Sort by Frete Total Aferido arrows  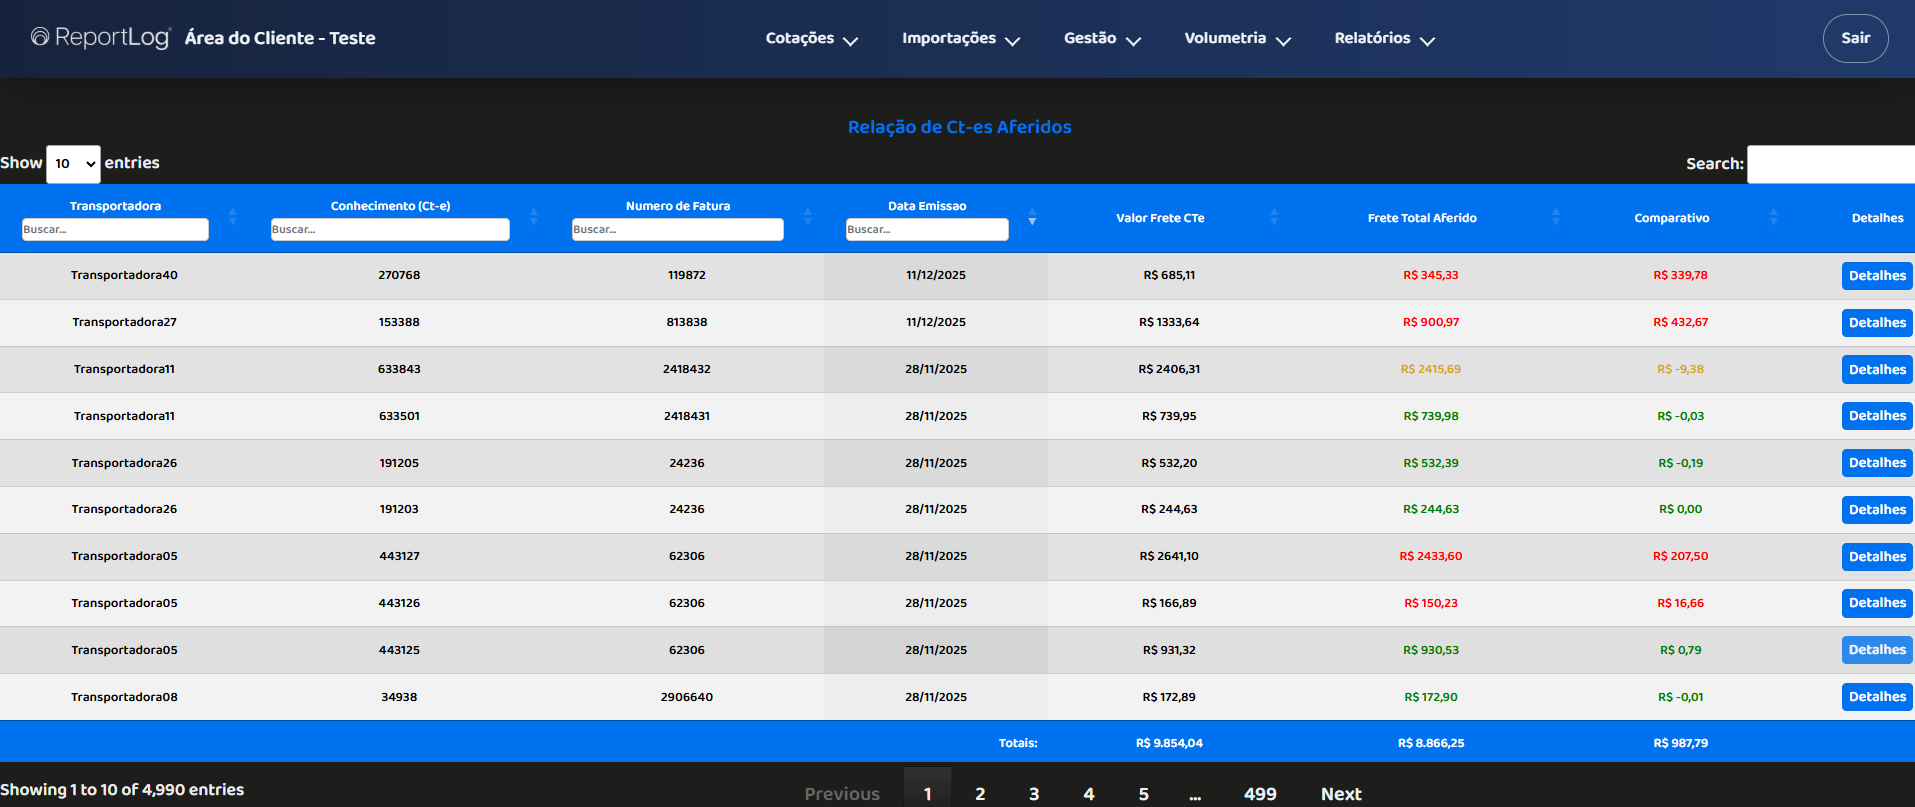tap(1555, 217)
